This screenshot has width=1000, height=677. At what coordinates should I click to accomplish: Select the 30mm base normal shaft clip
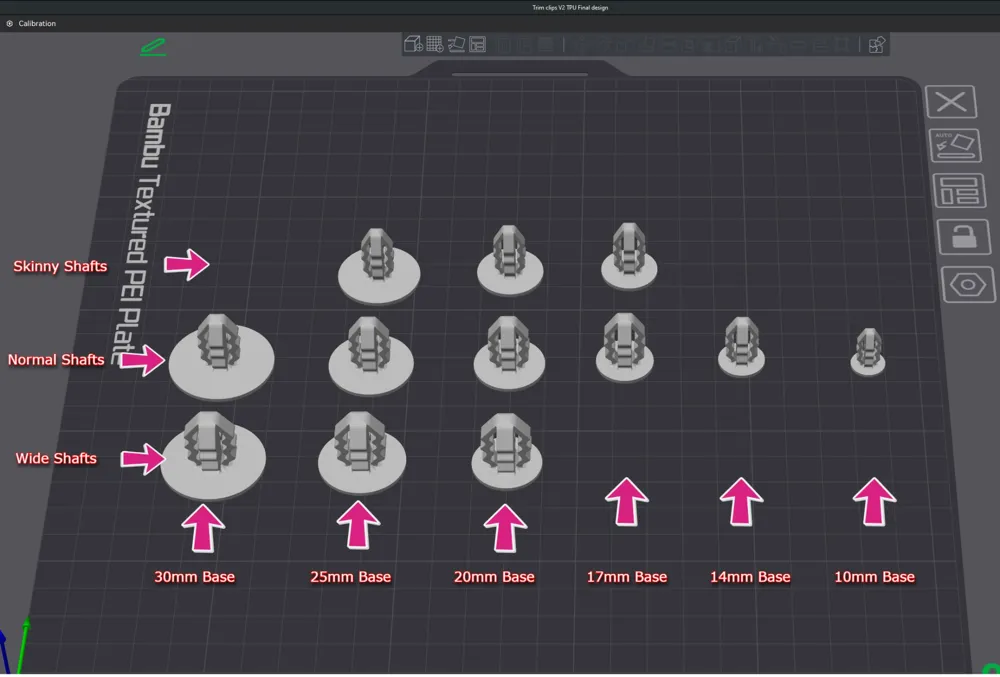tap(221, 357)
